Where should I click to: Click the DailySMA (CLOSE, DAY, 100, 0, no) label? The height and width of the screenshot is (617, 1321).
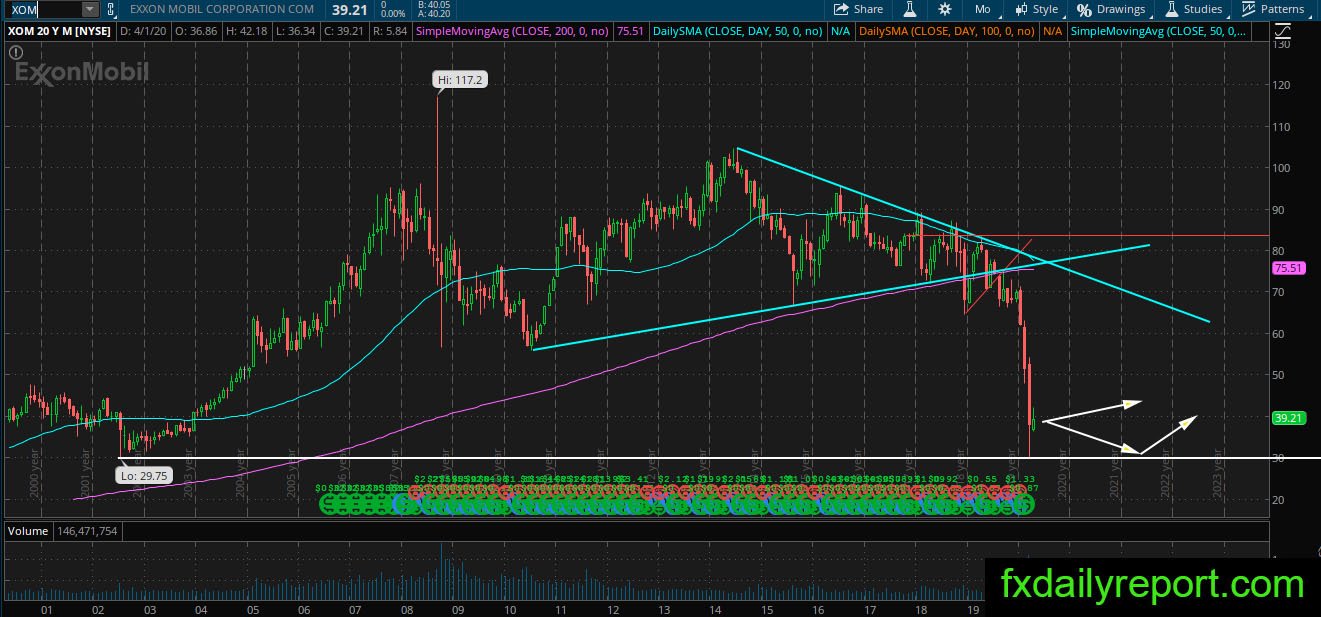[x=947, y=32]
